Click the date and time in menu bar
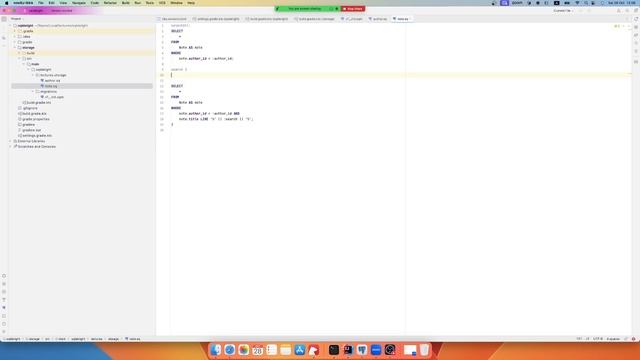Screen dimensions: 640x360 point(622,3)
